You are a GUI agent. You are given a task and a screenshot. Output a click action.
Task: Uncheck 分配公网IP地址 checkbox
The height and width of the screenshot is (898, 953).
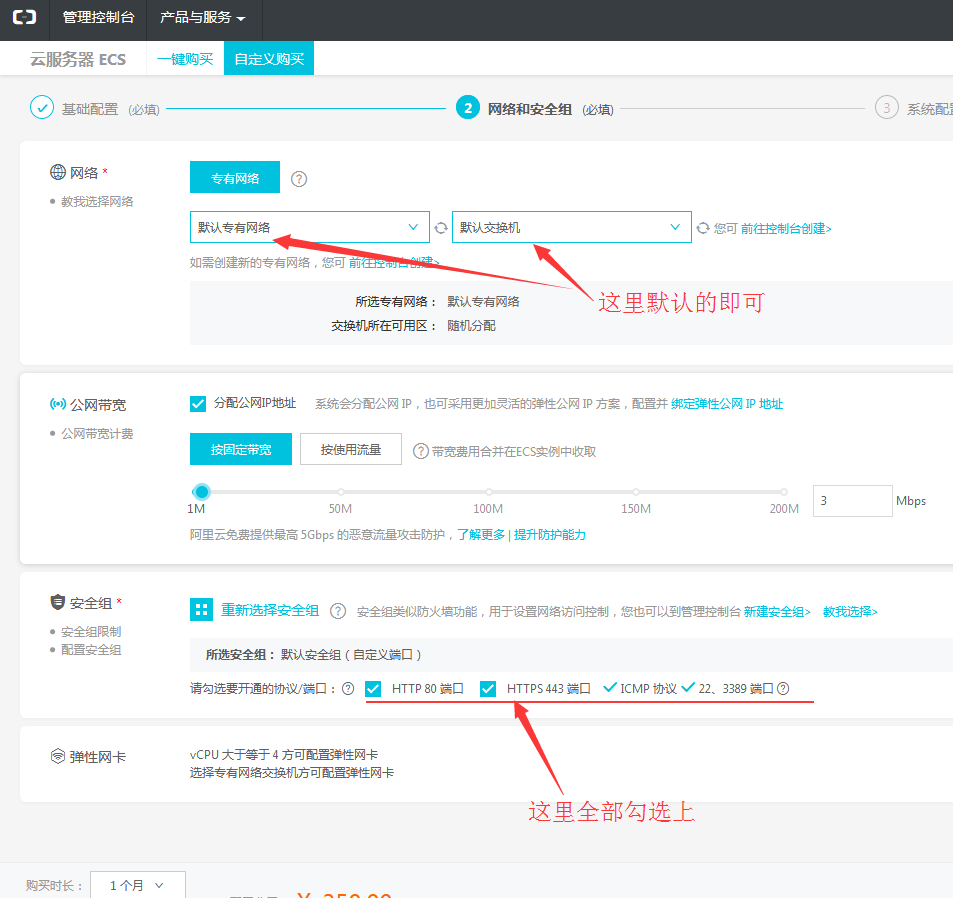click(x=198, y=404)
